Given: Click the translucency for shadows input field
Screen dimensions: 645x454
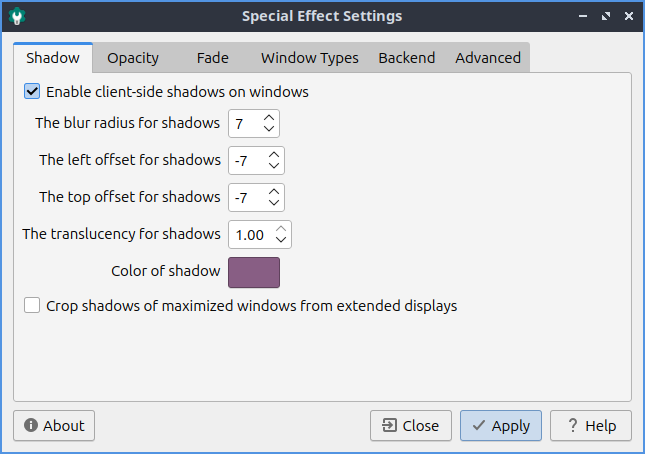Looking at the screenshot, I should 250,235.
